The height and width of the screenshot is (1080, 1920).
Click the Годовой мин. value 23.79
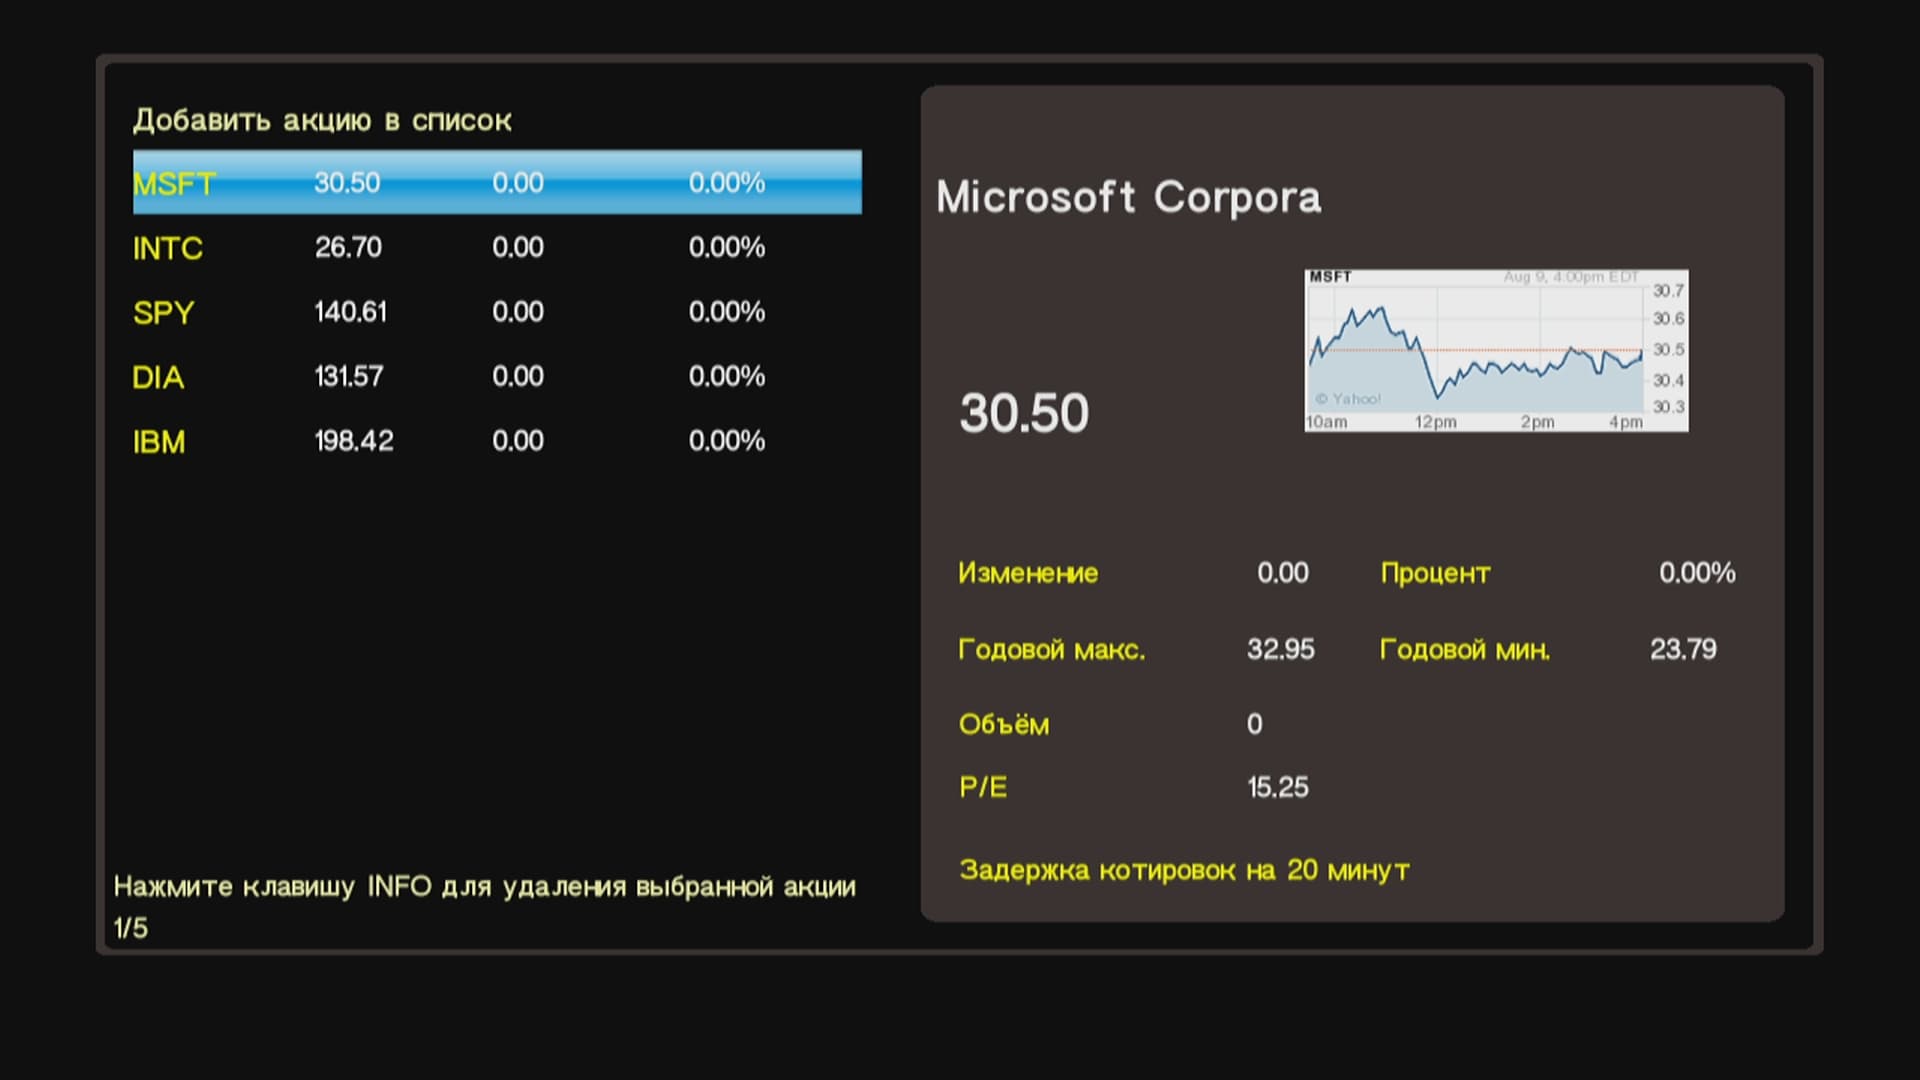pyautogui.click(x=1683, y=649)
